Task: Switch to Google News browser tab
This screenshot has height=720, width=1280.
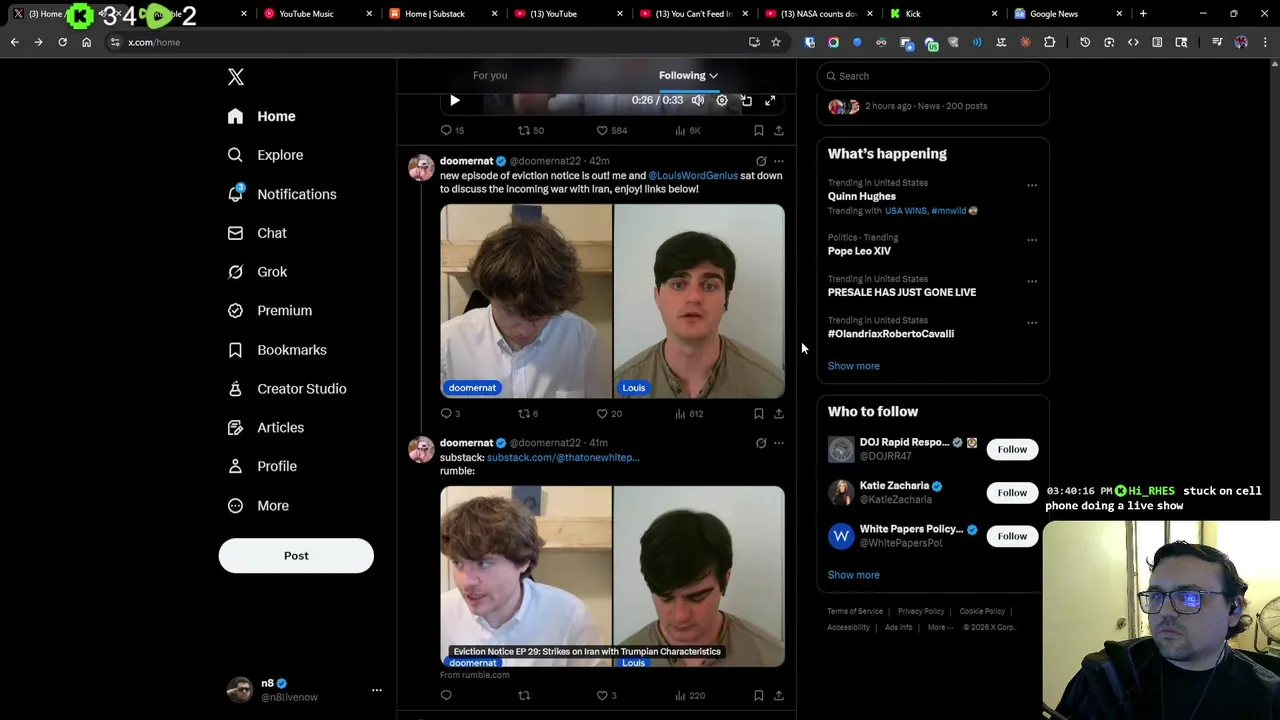Action: pyautogui.click(x=1068, y=14)
